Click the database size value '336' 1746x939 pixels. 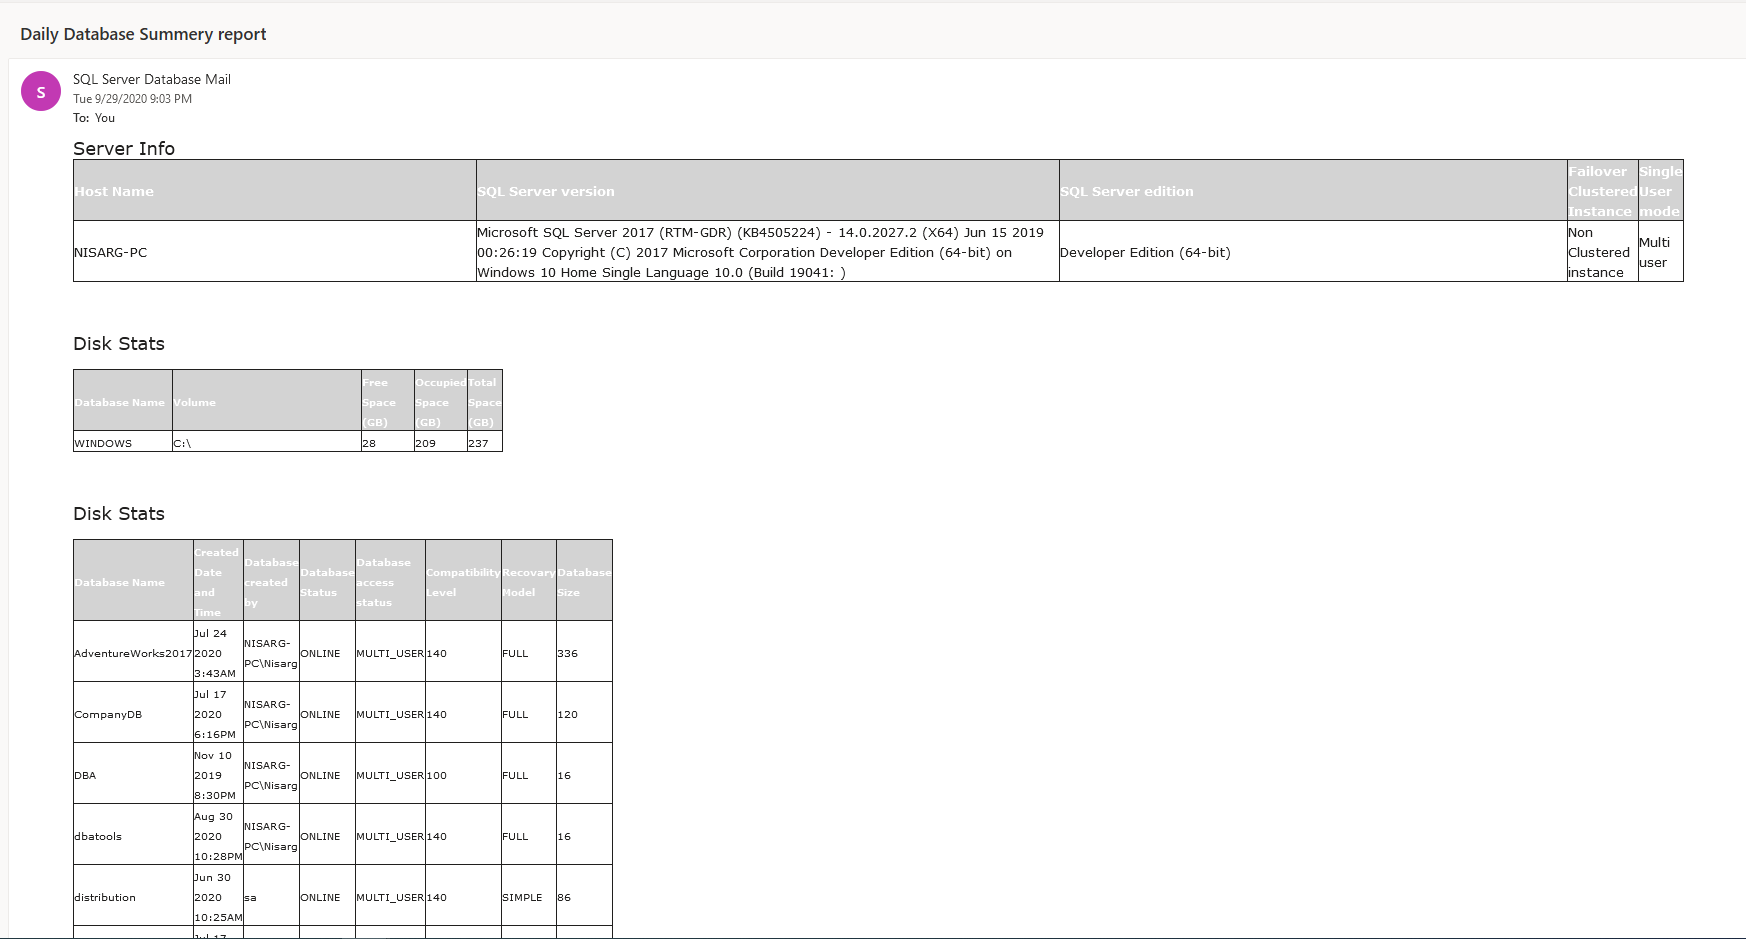(x=584, y=652)
